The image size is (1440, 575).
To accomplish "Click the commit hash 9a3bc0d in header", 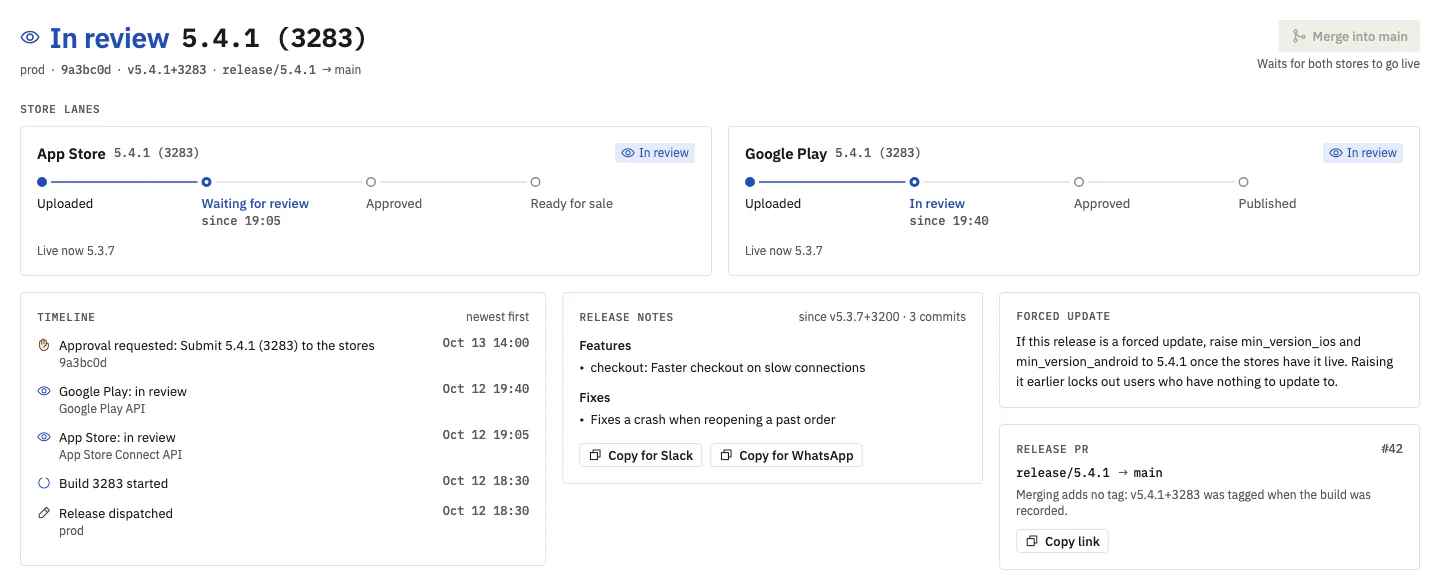I will [86, 70].
